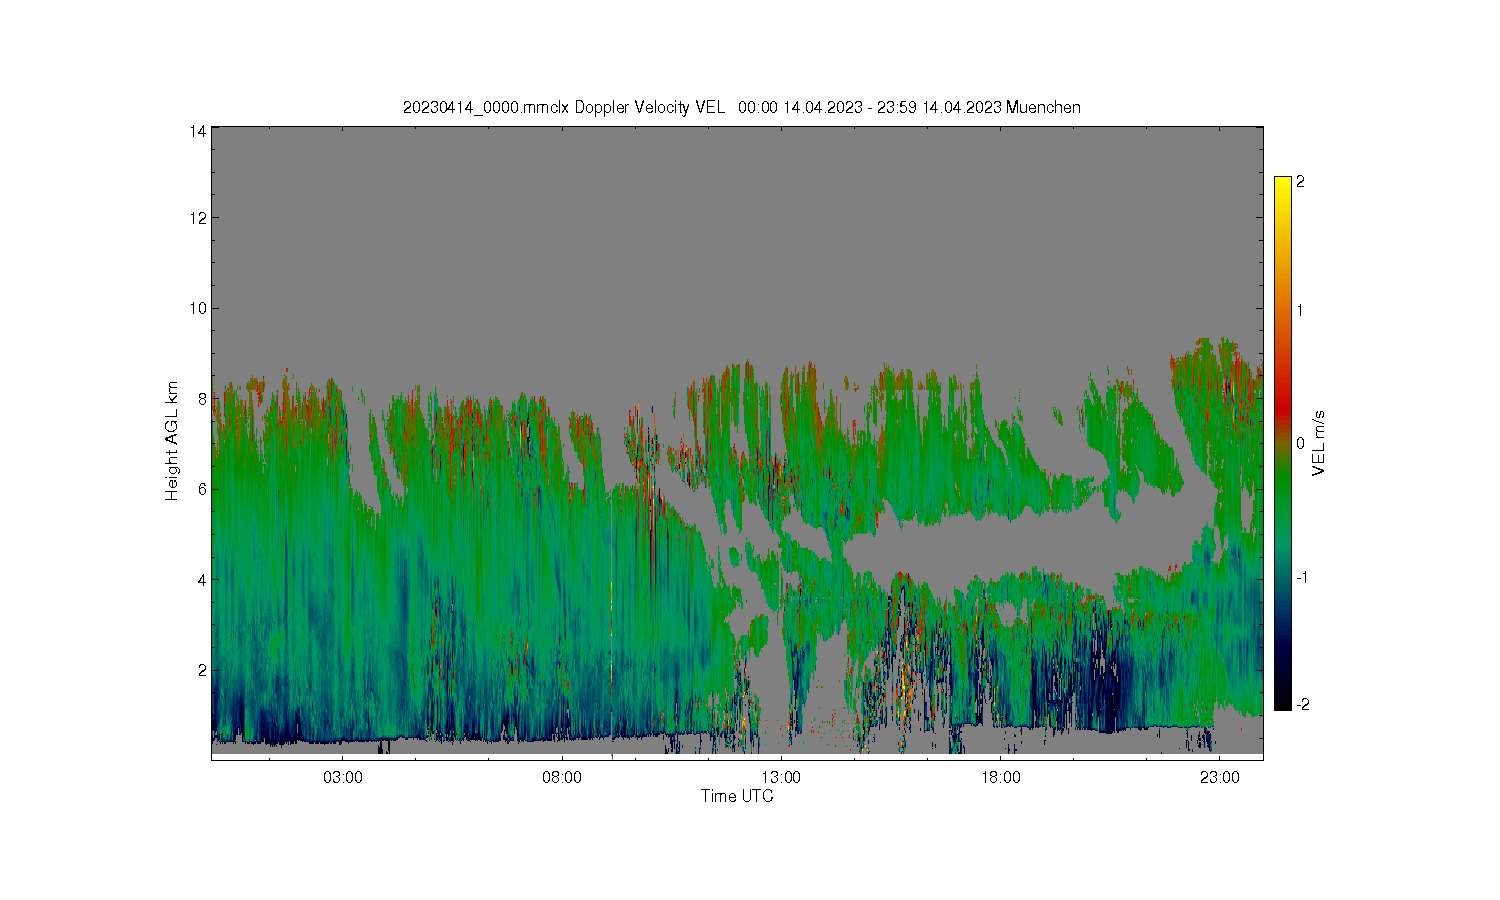Click the 18:00 time tick label
The image size is (1500, 900).
coord(1000,778)
